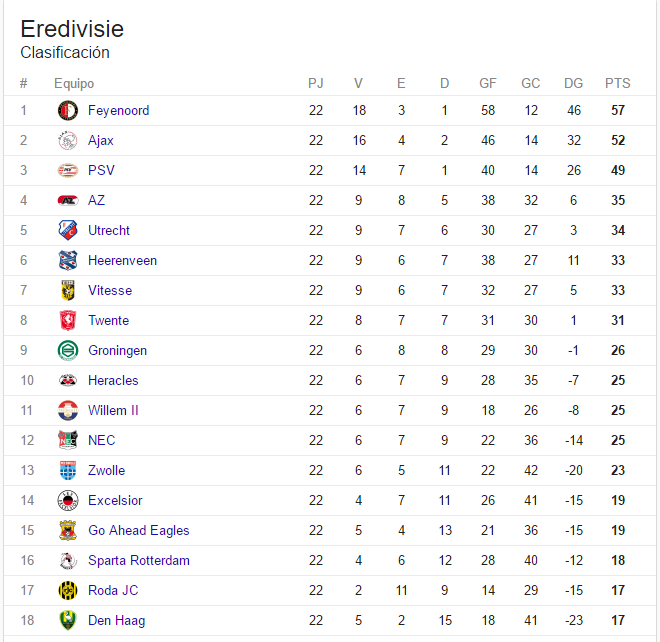Image resolution: width=660 pixels, height=642 pixels.
Task: Open the Zwolle team link
Action: click(106, 470)
